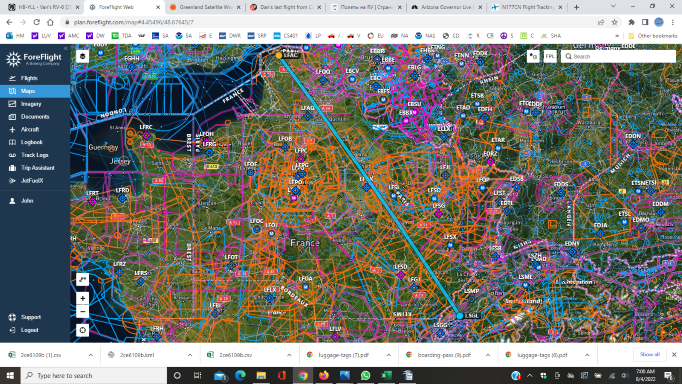This screenshot has height=384, width=682.
Task: Focus the map Search field
Action: [x=618, y=56]
